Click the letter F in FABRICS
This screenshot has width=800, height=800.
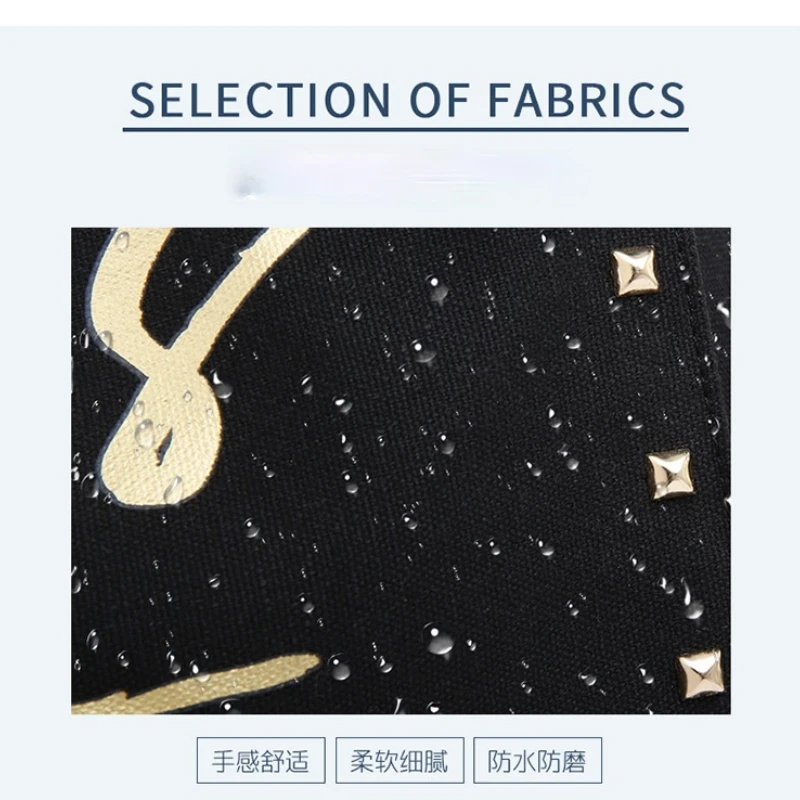coord(499,100)
